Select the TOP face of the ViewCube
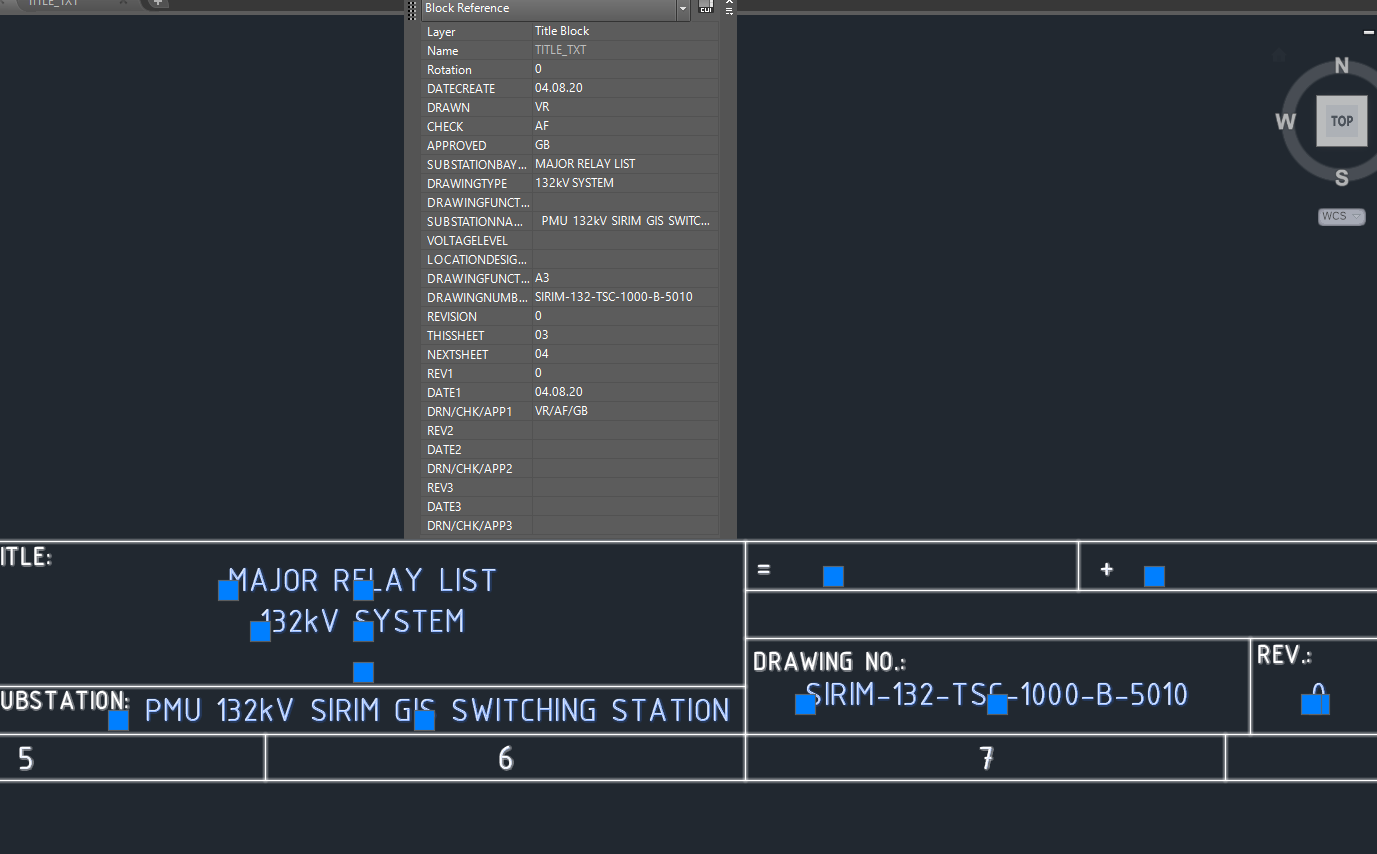The image size is (1377, 854). tap(1342, 121)
